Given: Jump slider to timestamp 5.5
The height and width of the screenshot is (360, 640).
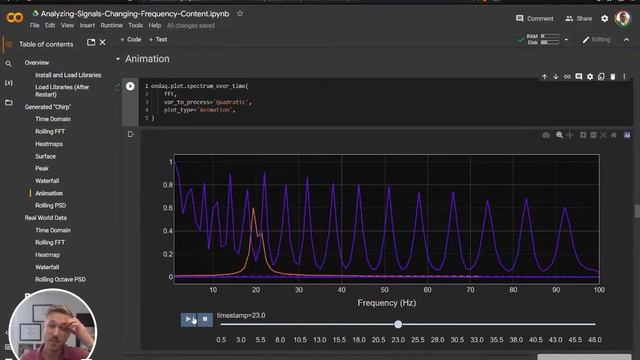Looking at the screenshot, I should coord(260,340).
